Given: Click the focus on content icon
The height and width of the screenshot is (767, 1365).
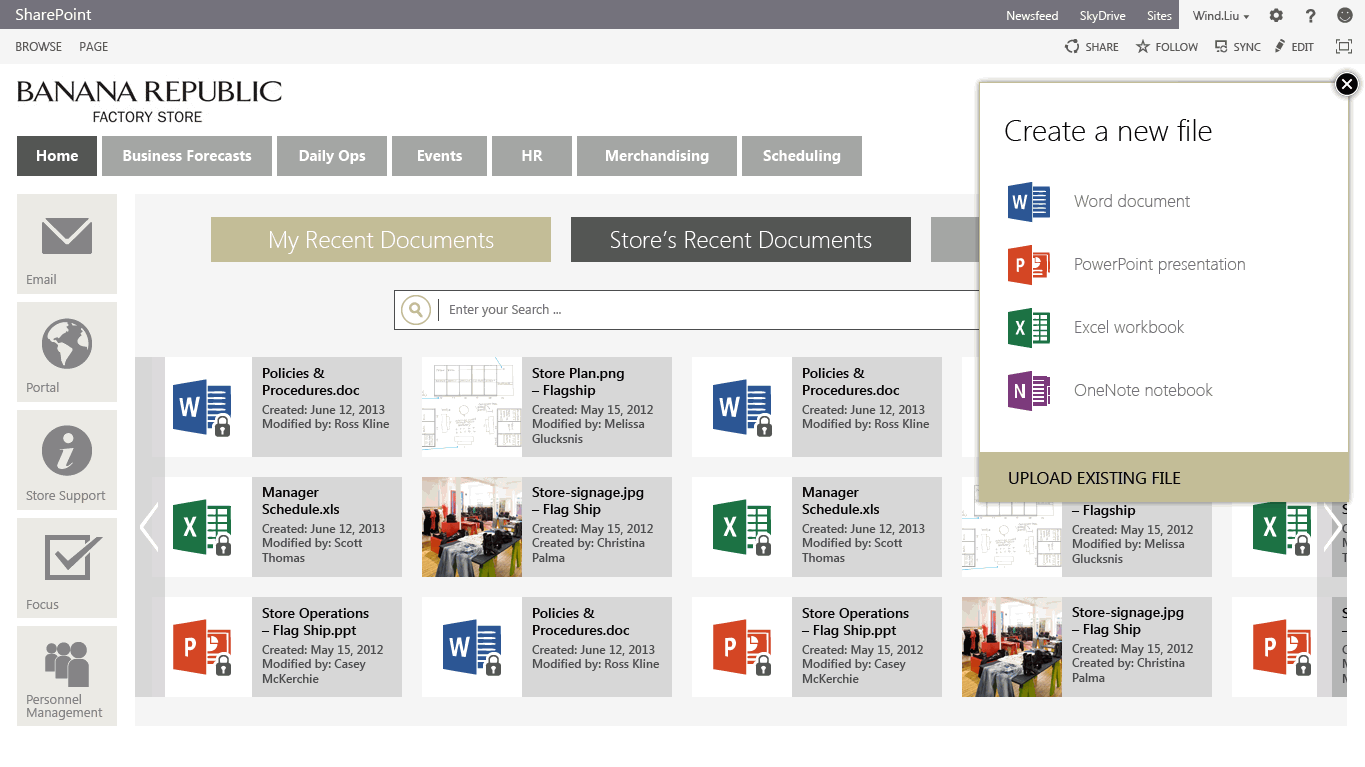Looking at the screenshot, I should click(x=1344, y=47).
